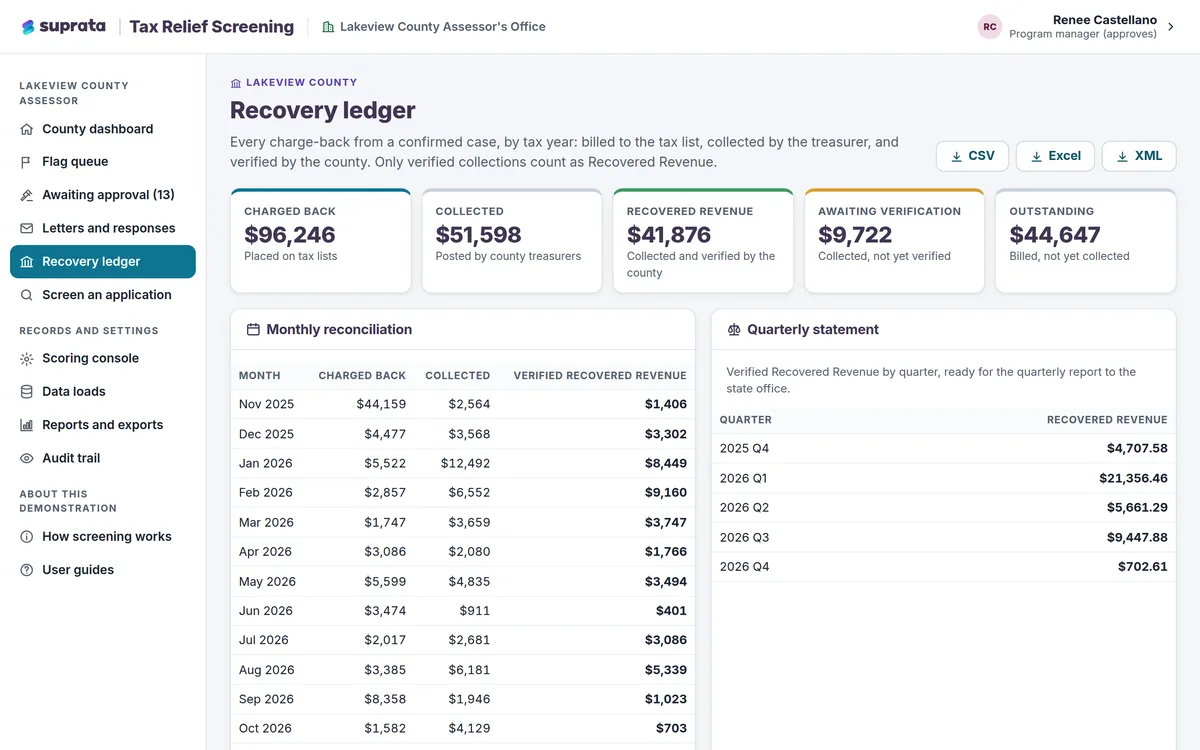Viewport: 1200px width, 750px height.
Task: Click Renee Castellano user name
Action: [1105, 20]
